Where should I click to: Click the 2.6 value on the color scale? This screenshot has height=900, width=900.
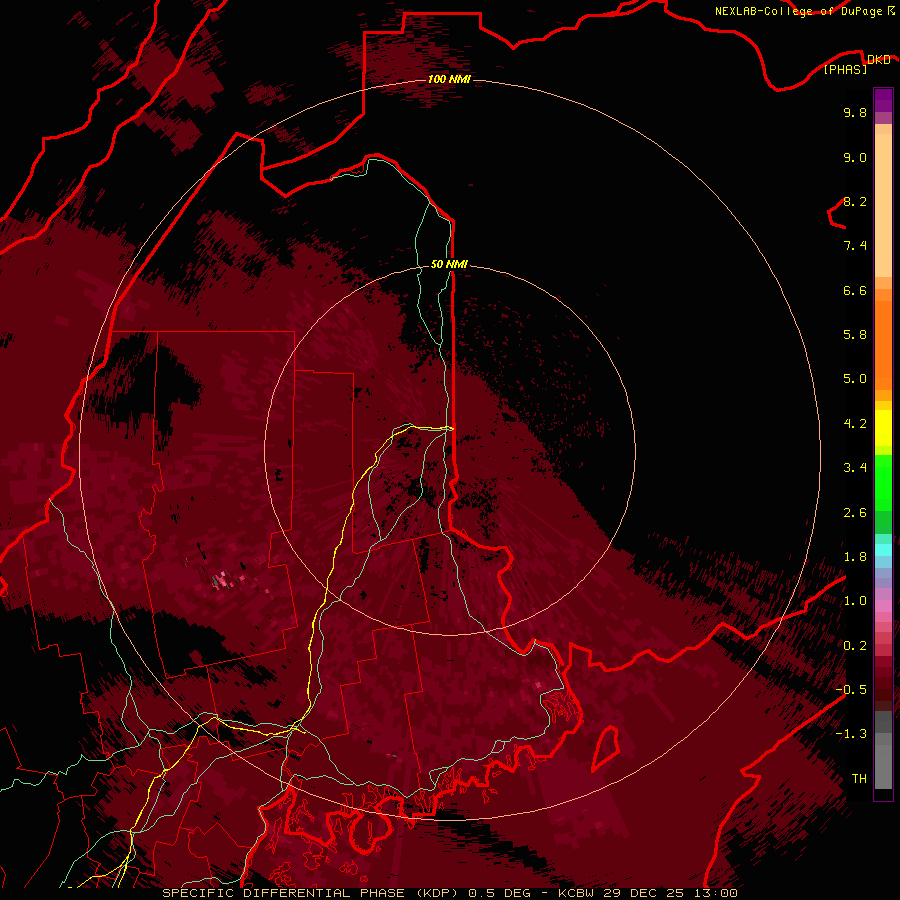tap(855, 513)
